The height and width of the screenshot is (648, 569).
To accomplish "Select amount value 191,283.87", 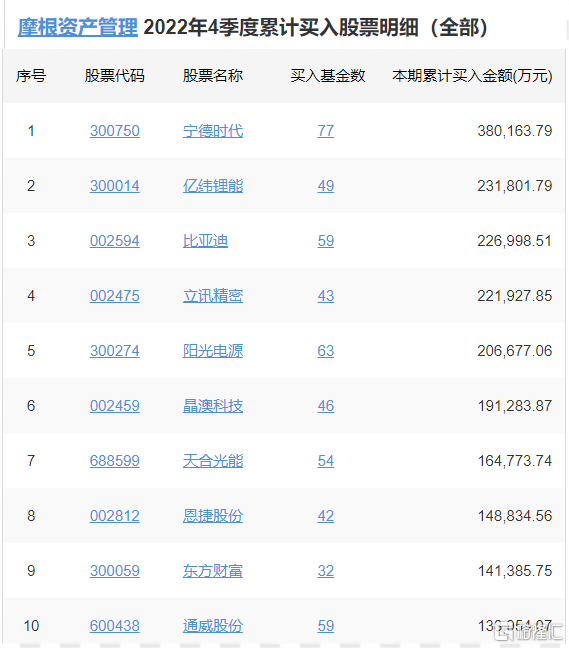I will [x=515, y=406].
